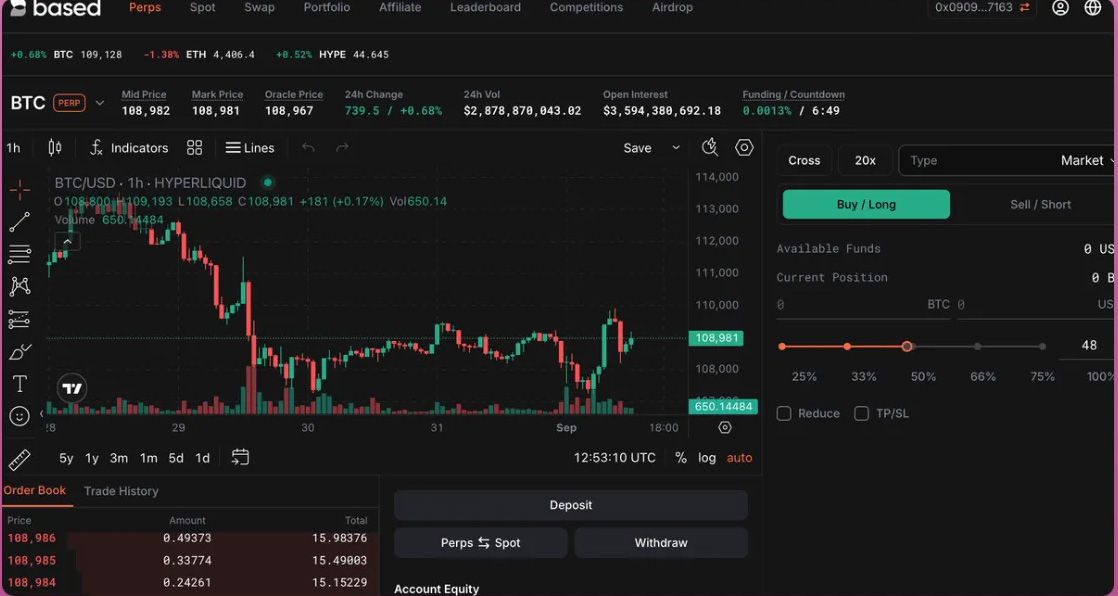
Task: Expand the BTC PERP market selector
Action: (100, 103)
